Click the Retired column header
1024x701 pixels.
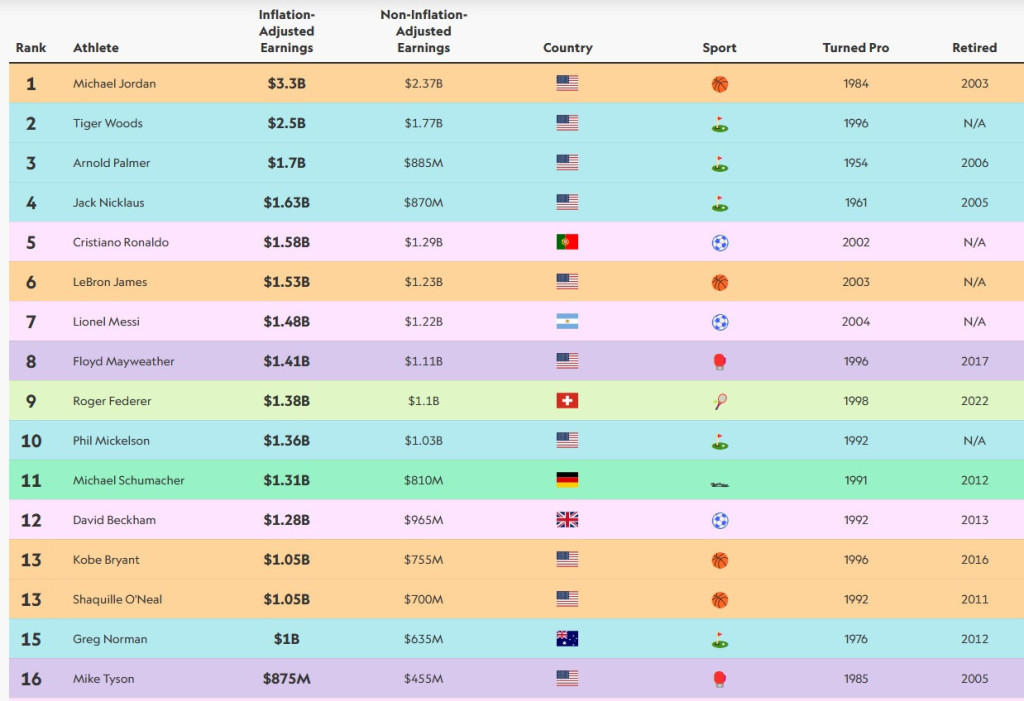(x=974, y=48)
